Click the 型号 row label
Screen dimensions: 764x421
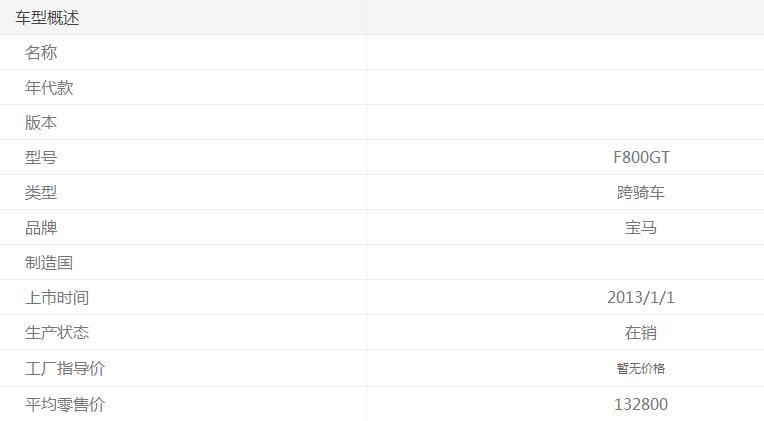(41, 158)
